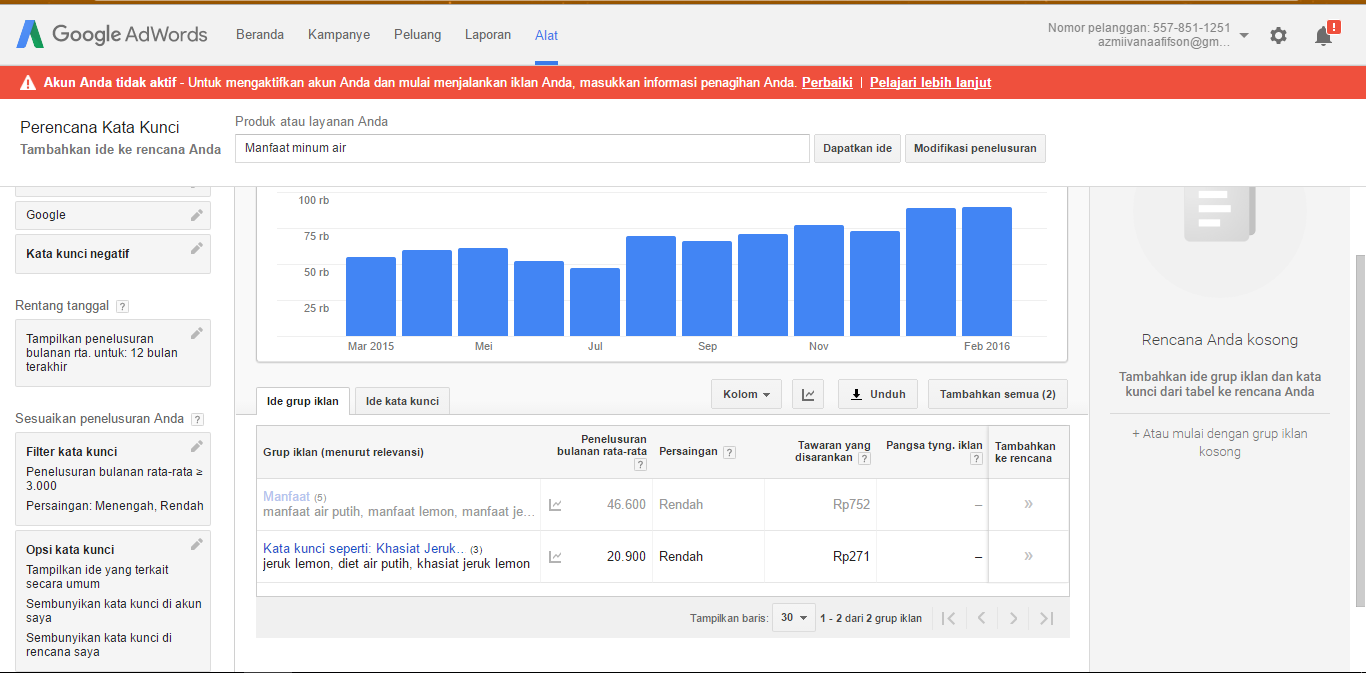Edit Kata kunci negatif pencil icon
Viewport: 1366px width, 673px height.
pos(197,248)
